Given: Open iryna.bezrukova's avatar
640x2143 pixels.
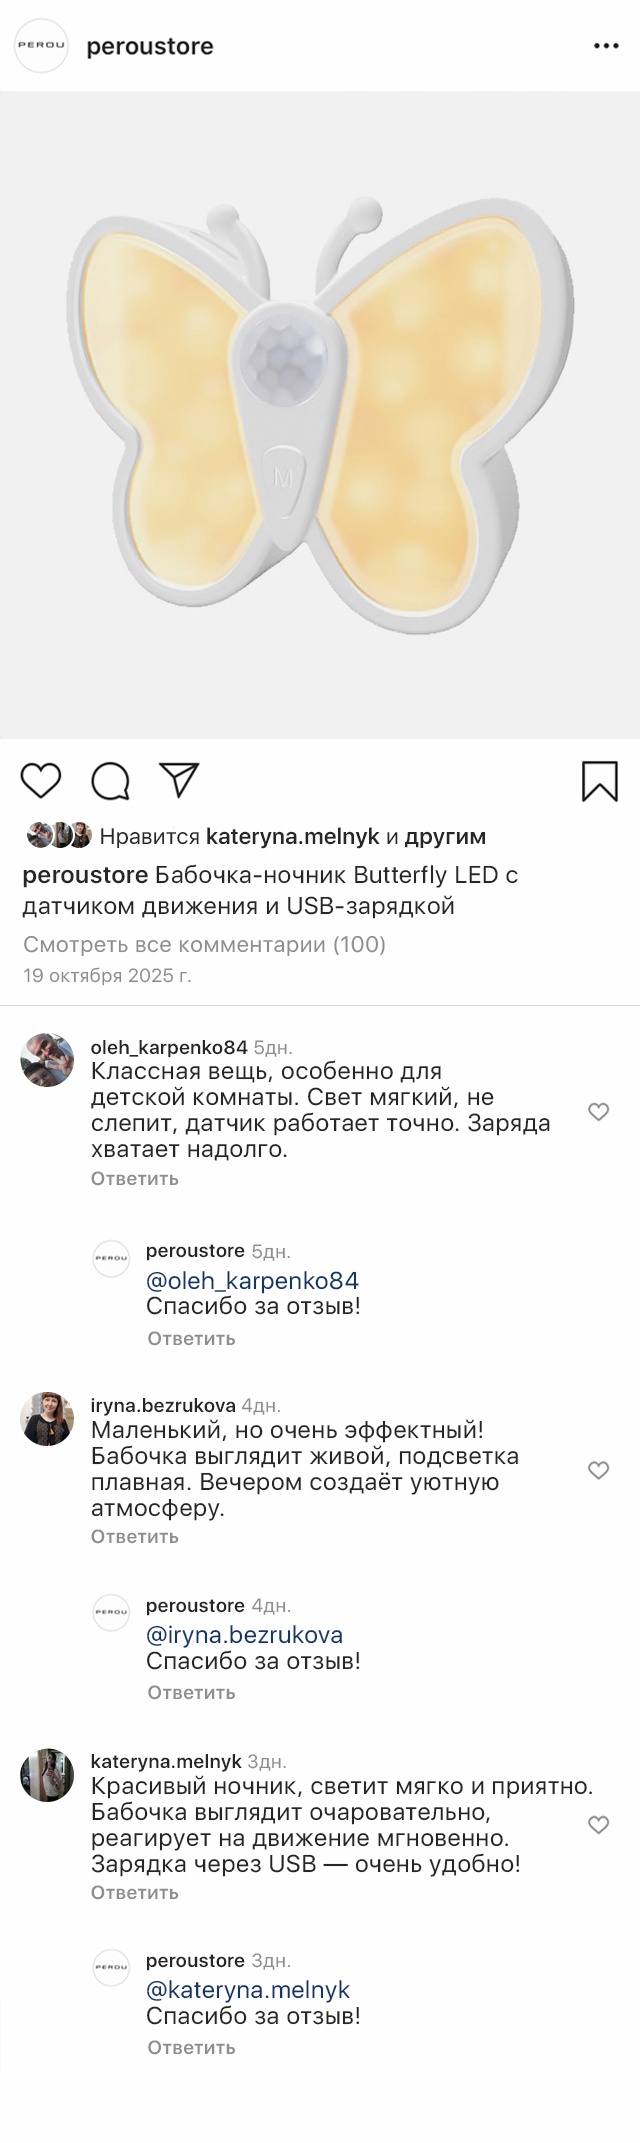Looking at the screenshot, I should [47, 1417].
